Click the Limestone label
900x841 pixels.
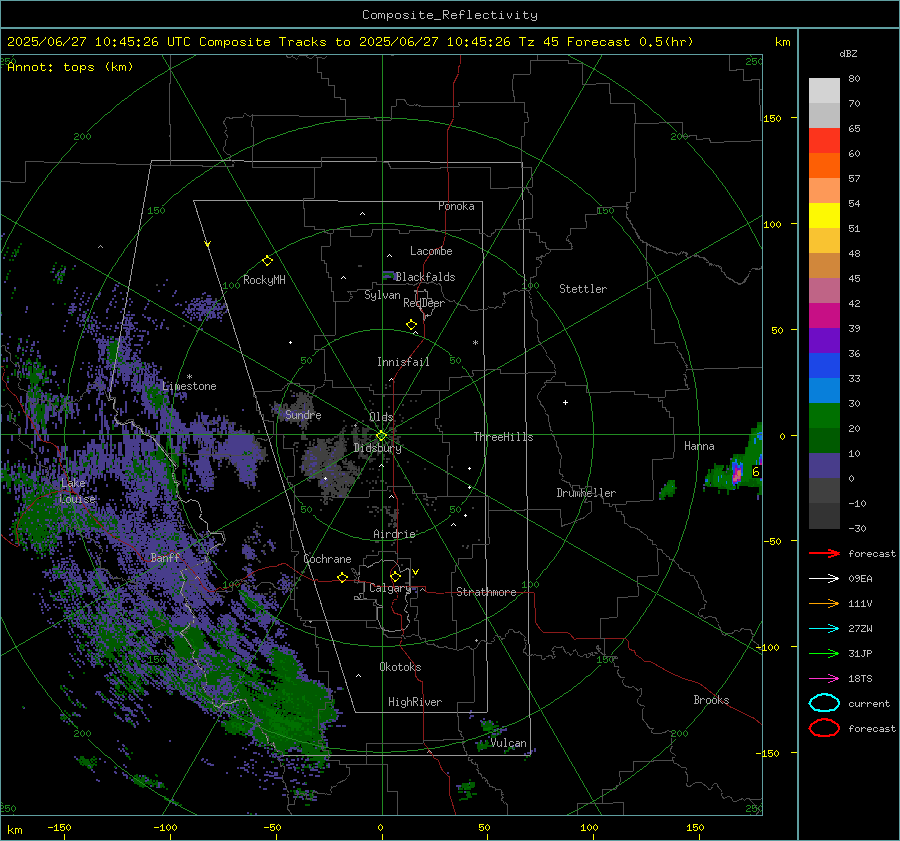tap(189, 386)
